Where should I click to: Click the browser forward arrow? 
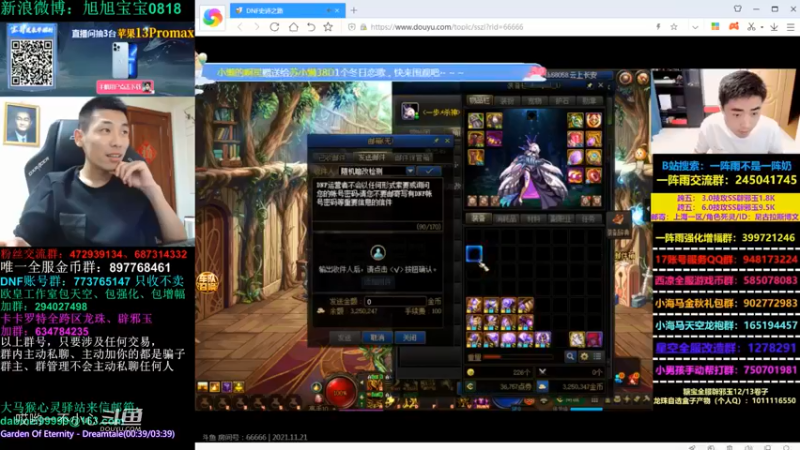point(257,27)
